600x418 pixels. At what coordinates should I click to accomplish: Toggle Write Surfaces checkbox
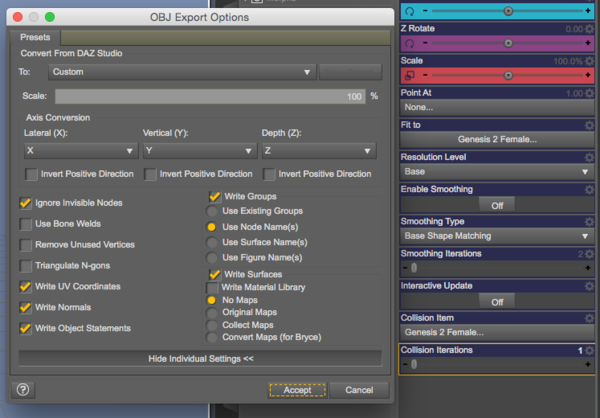pos(215,274)
